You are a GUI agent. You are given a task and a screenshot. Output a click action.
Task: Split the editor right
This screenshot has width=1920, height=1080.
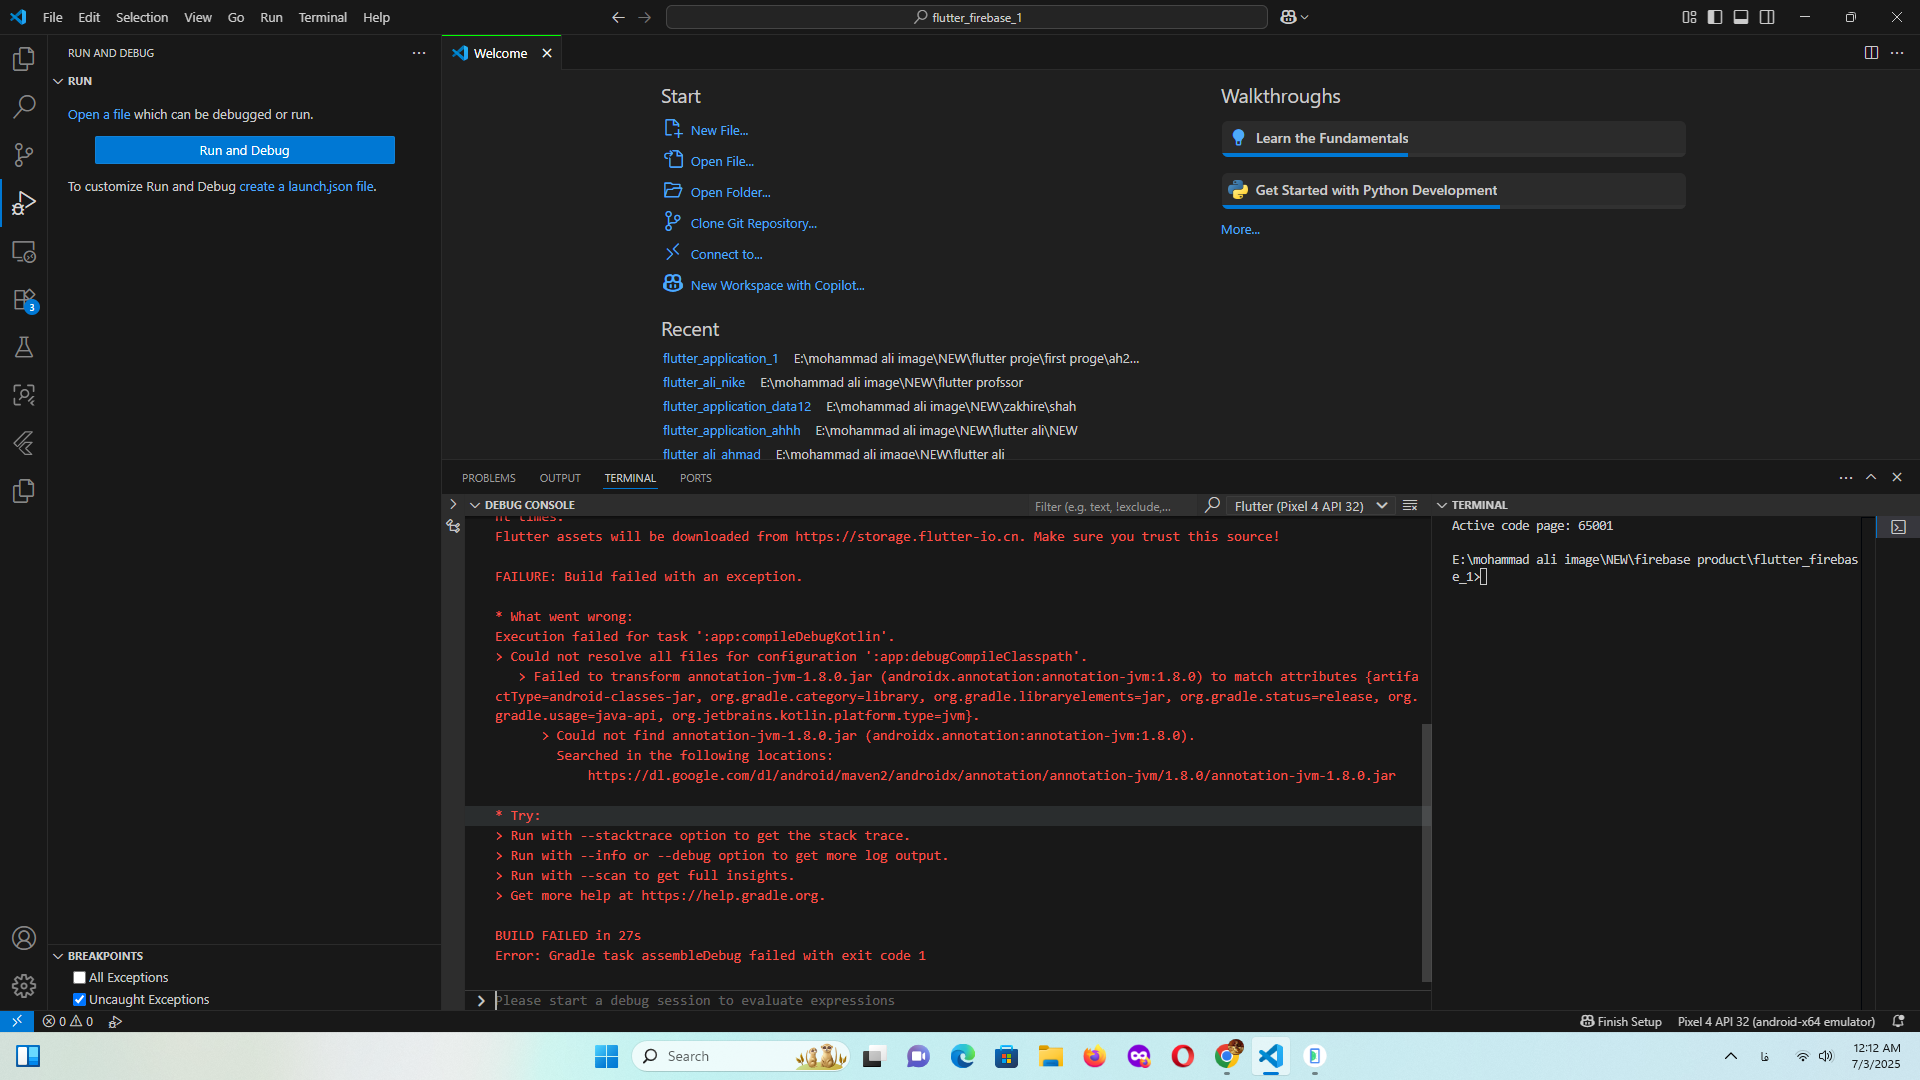tap(1871, 53)
